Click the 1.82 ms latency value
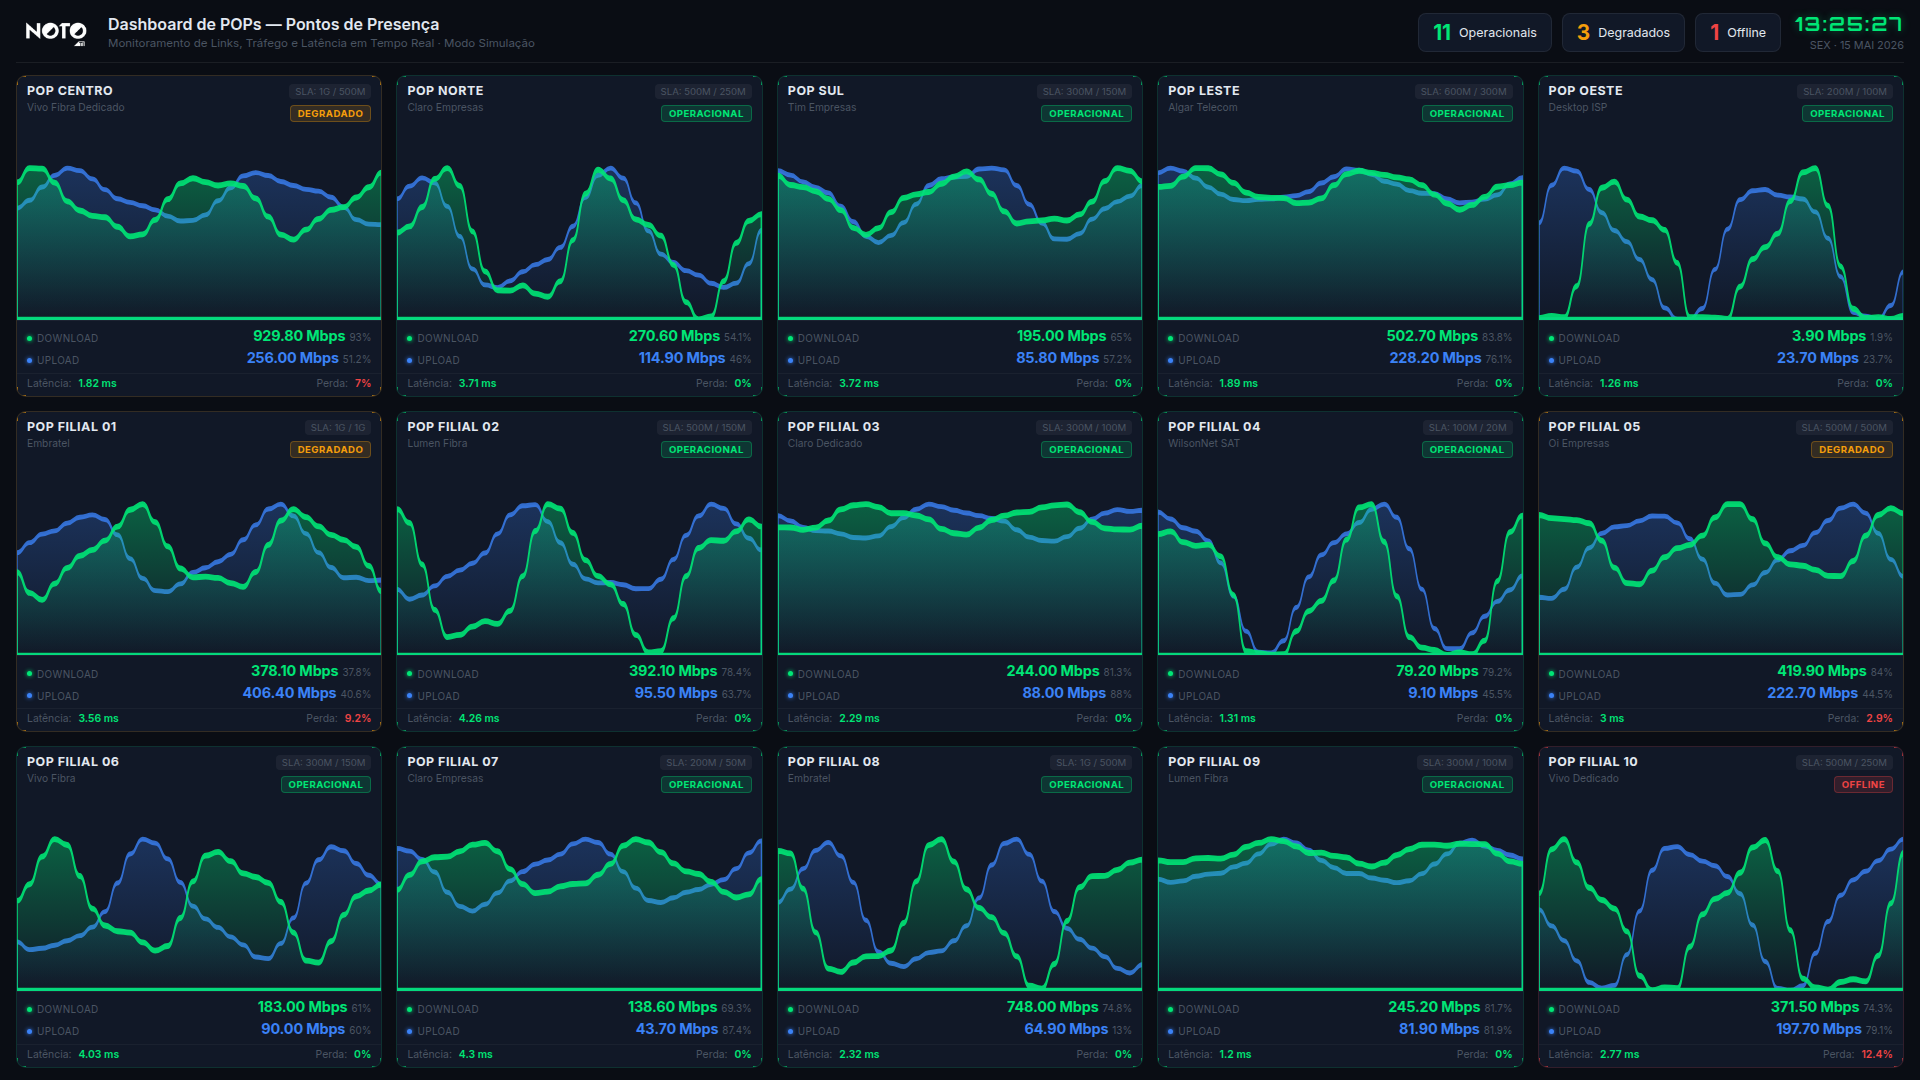 click(97, 384)
